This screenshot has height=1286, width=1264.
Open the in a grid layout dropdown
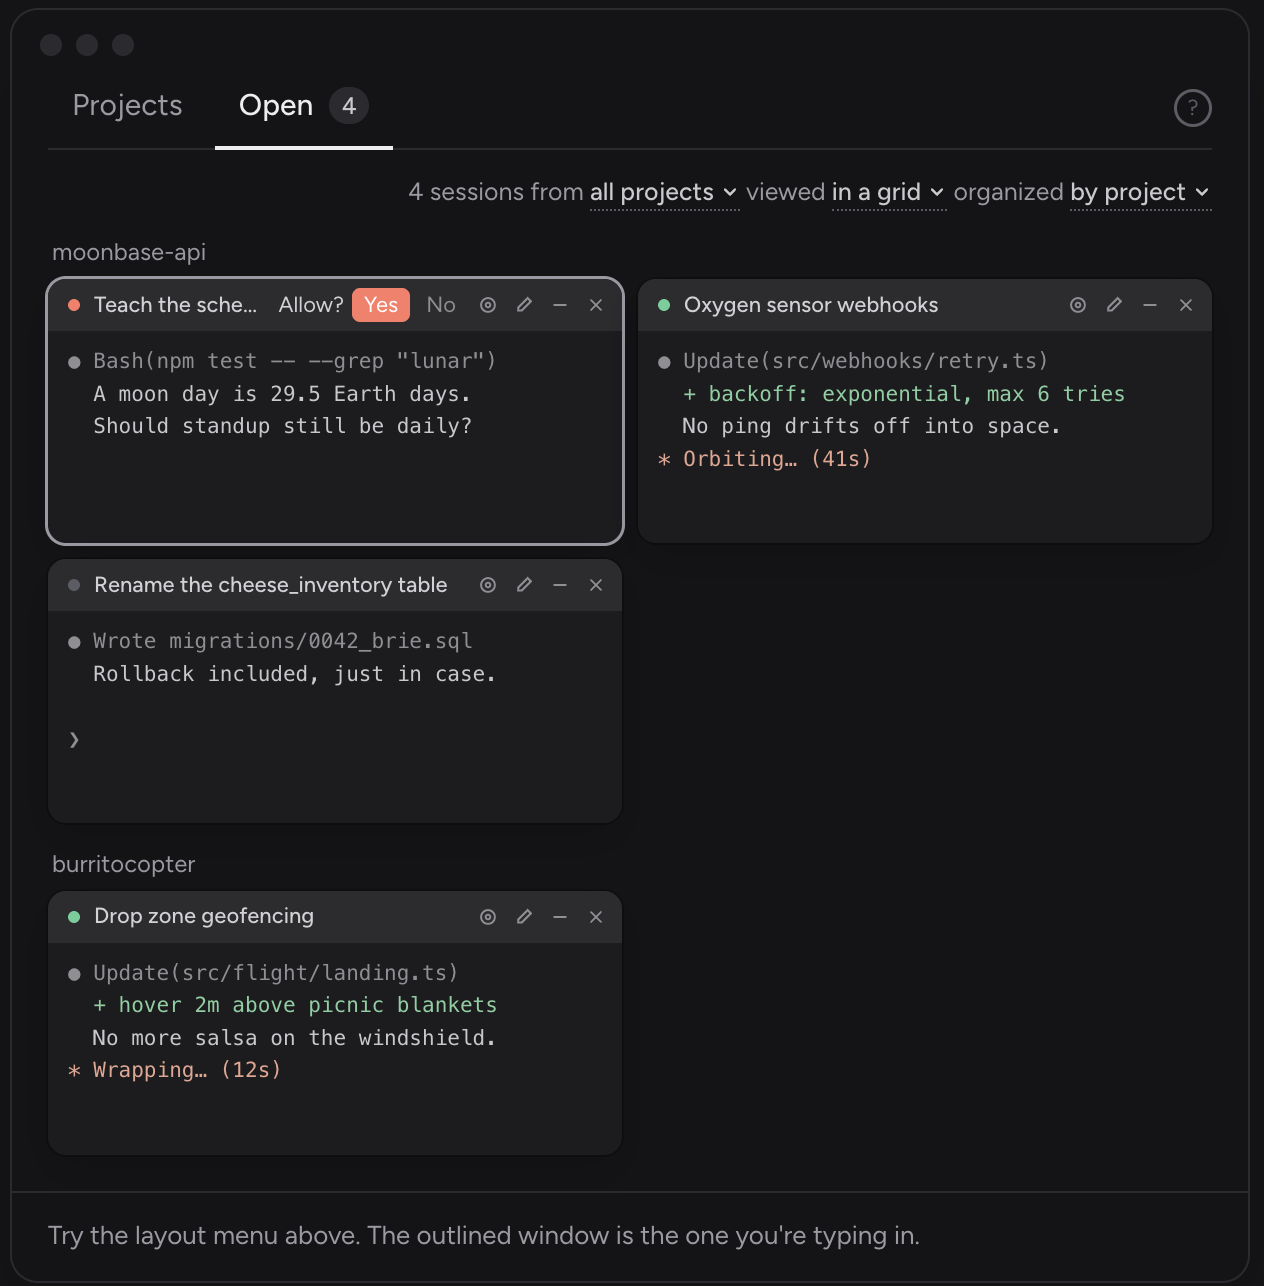pos(888,192)
